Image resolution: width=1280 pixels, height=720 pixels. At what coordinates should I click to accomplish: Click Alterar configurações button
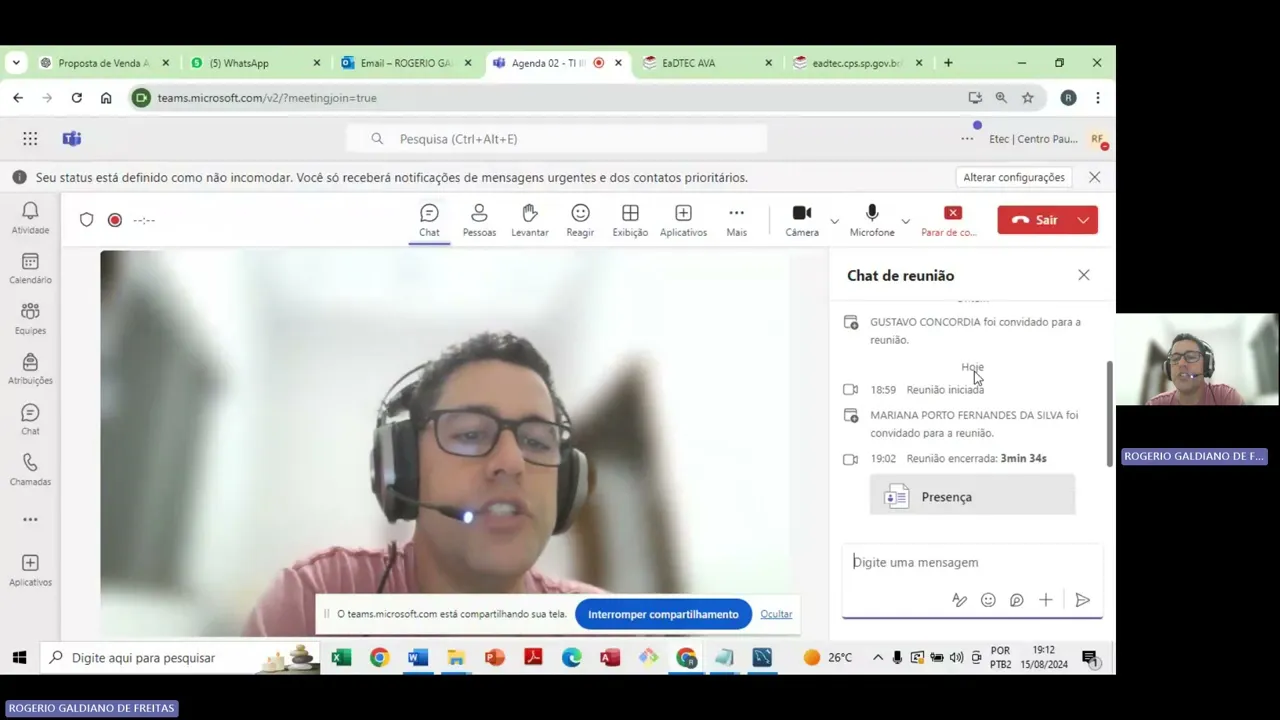(1014, 177)
